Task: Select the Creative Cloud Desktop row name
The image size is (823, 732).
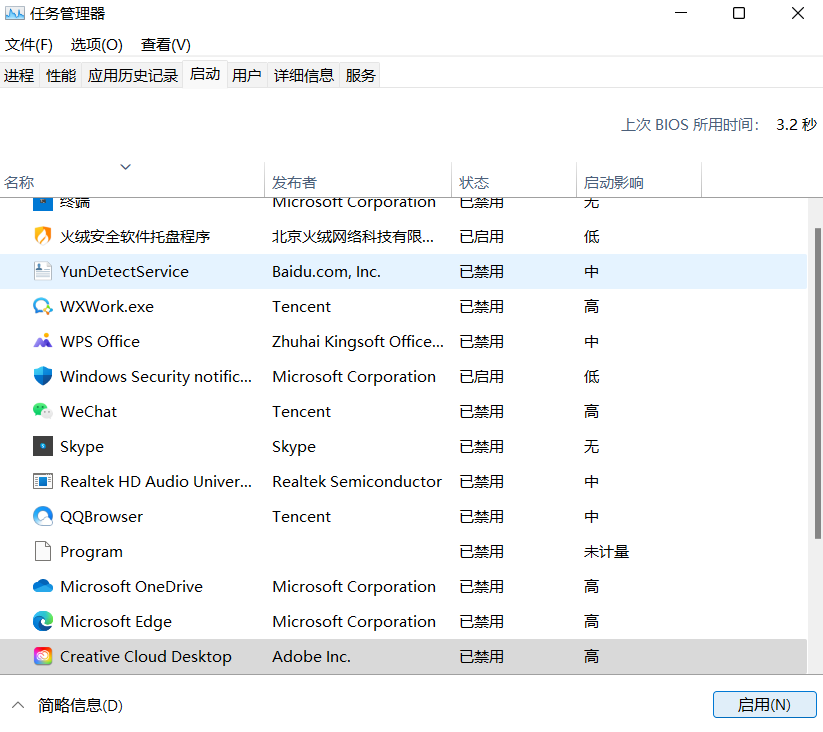Action: tap(145, 656)
